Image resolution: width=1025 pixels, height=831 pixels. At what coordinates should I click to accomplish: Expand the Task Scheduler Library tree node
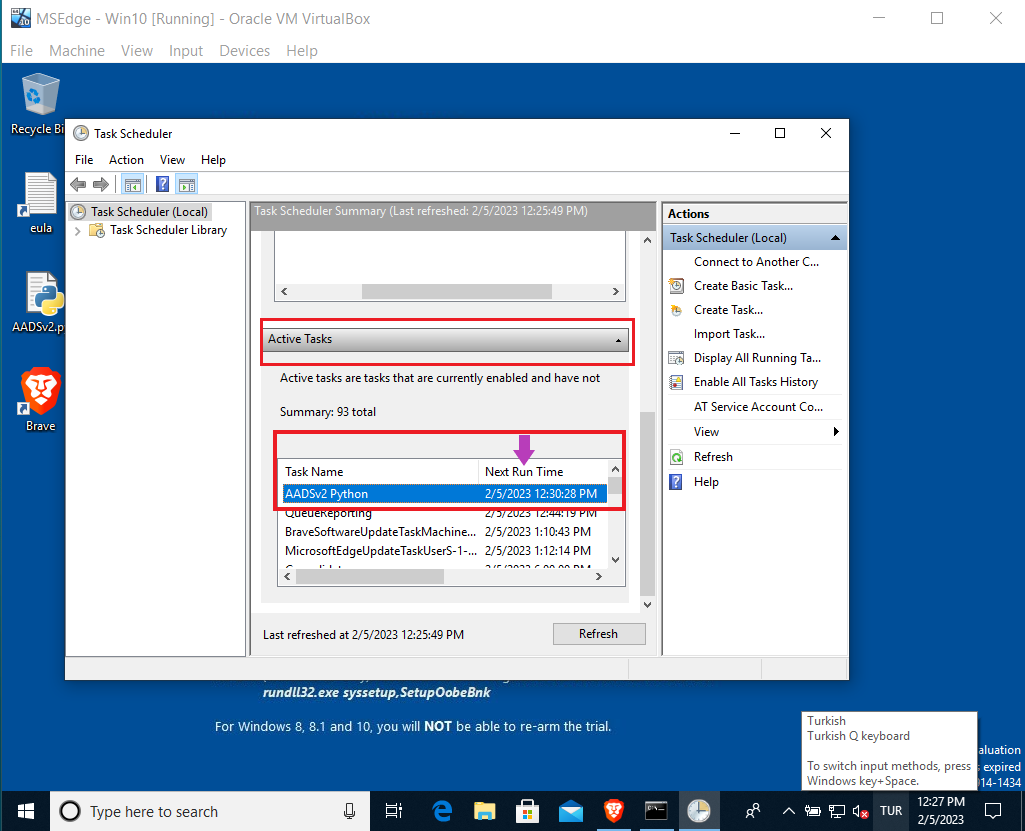pos(79,231)
